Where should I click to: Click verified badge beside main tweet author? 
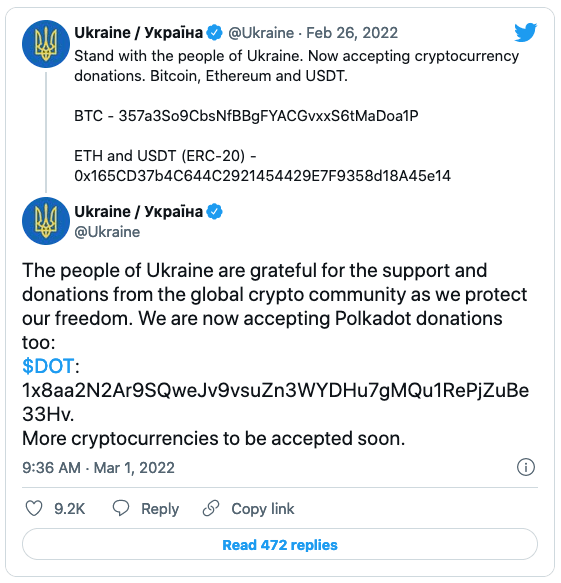[215, 212]
